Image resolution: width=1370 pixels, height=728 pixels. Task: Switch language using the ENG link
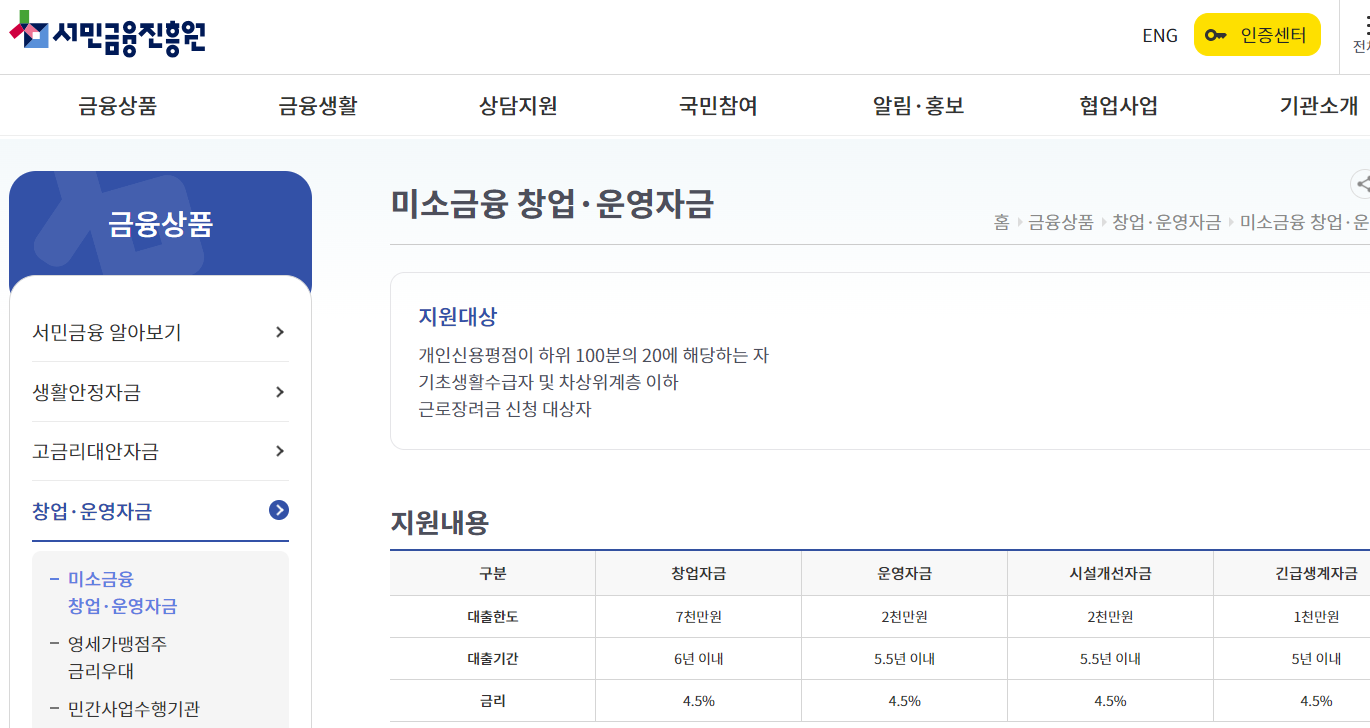1159,35
